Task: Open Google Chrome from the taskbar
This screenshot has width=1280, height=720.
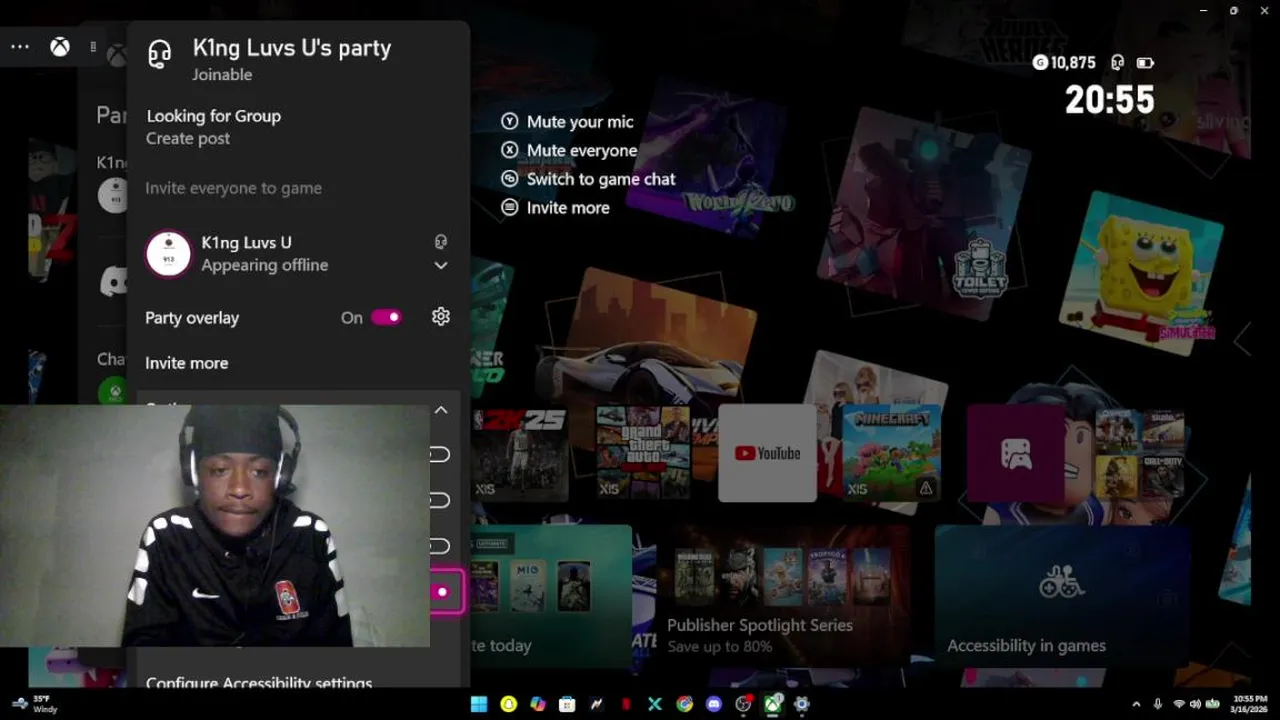Action: coord(684,704)
